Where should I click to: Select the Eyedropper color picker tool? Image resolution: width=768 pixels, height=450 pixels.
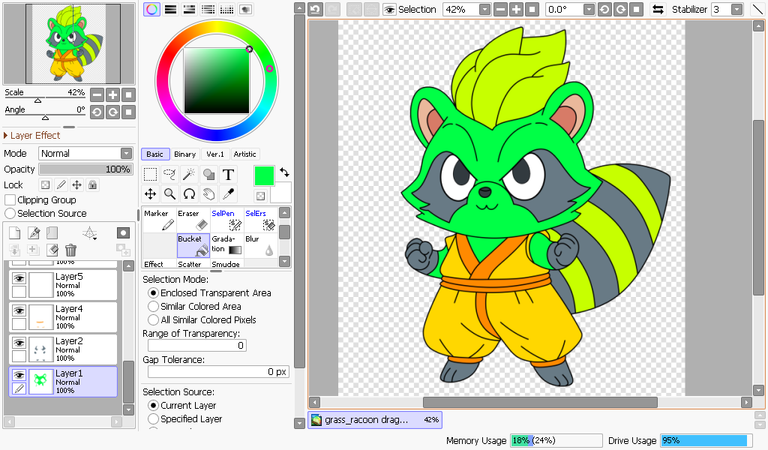[228, 194]
